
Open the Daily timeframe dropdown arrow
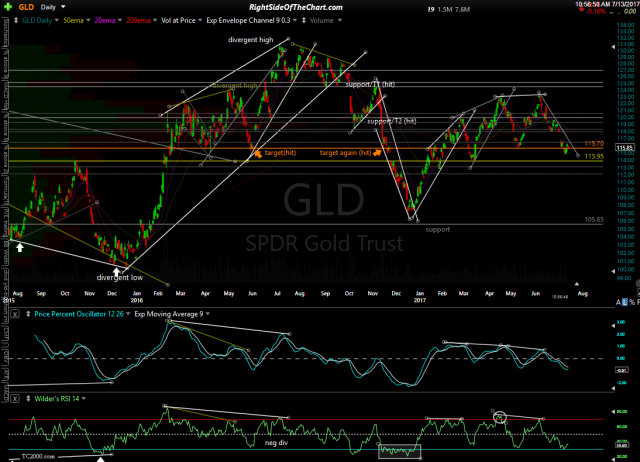pyautogui.click(x=63, y=7)
